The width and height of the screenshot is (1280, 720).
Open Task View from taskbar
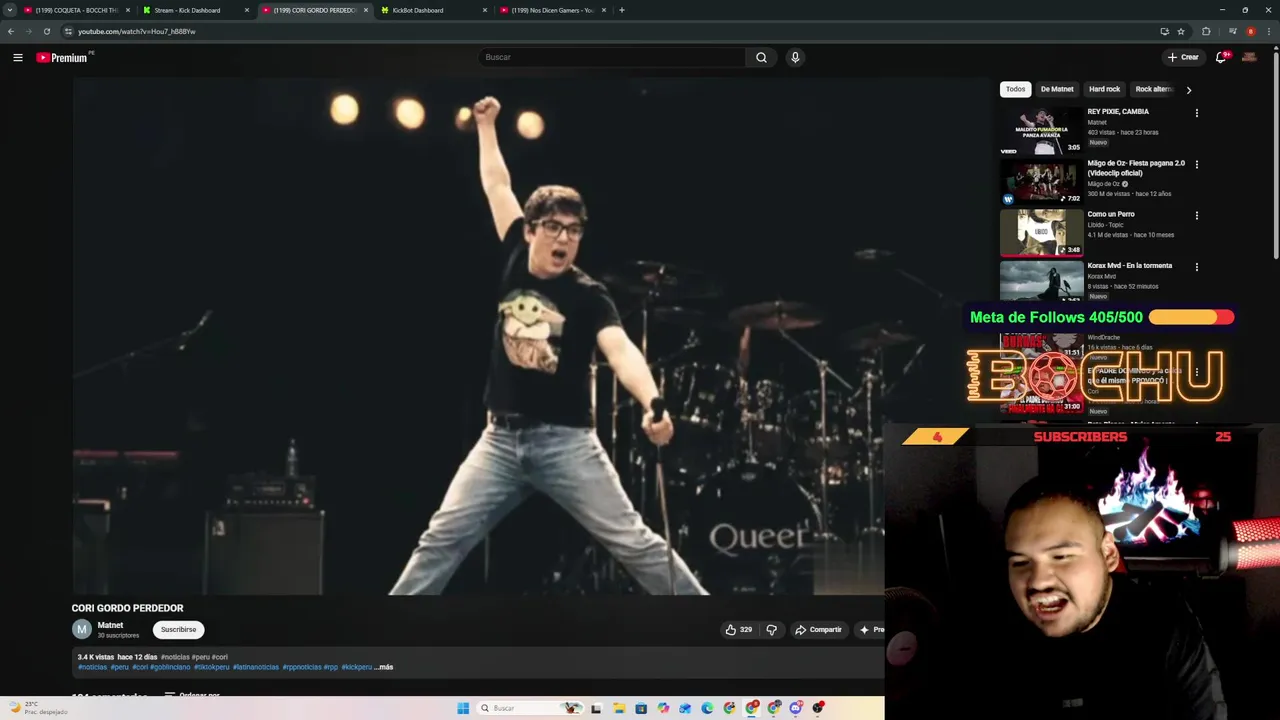point(596,708)
